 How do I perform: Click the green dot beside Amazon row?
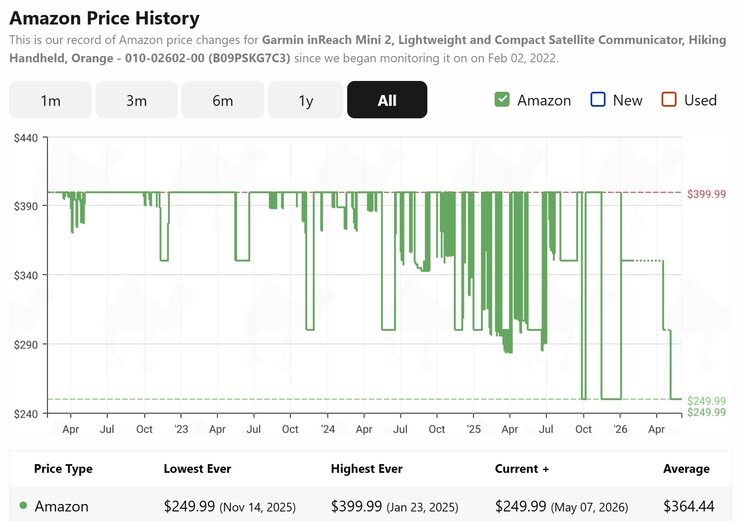point(23,505)
